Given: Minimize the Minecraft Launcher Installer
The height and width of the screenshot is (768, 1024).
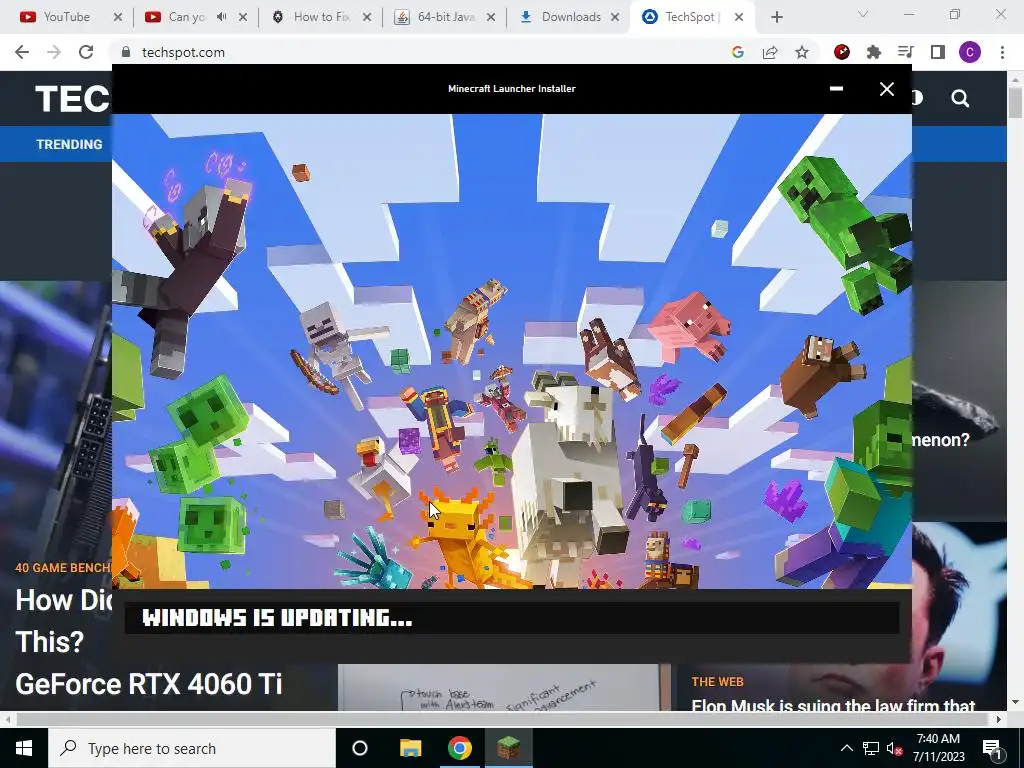Looking at the screenshot, I should pyautogui.click(x=836, y=89).
